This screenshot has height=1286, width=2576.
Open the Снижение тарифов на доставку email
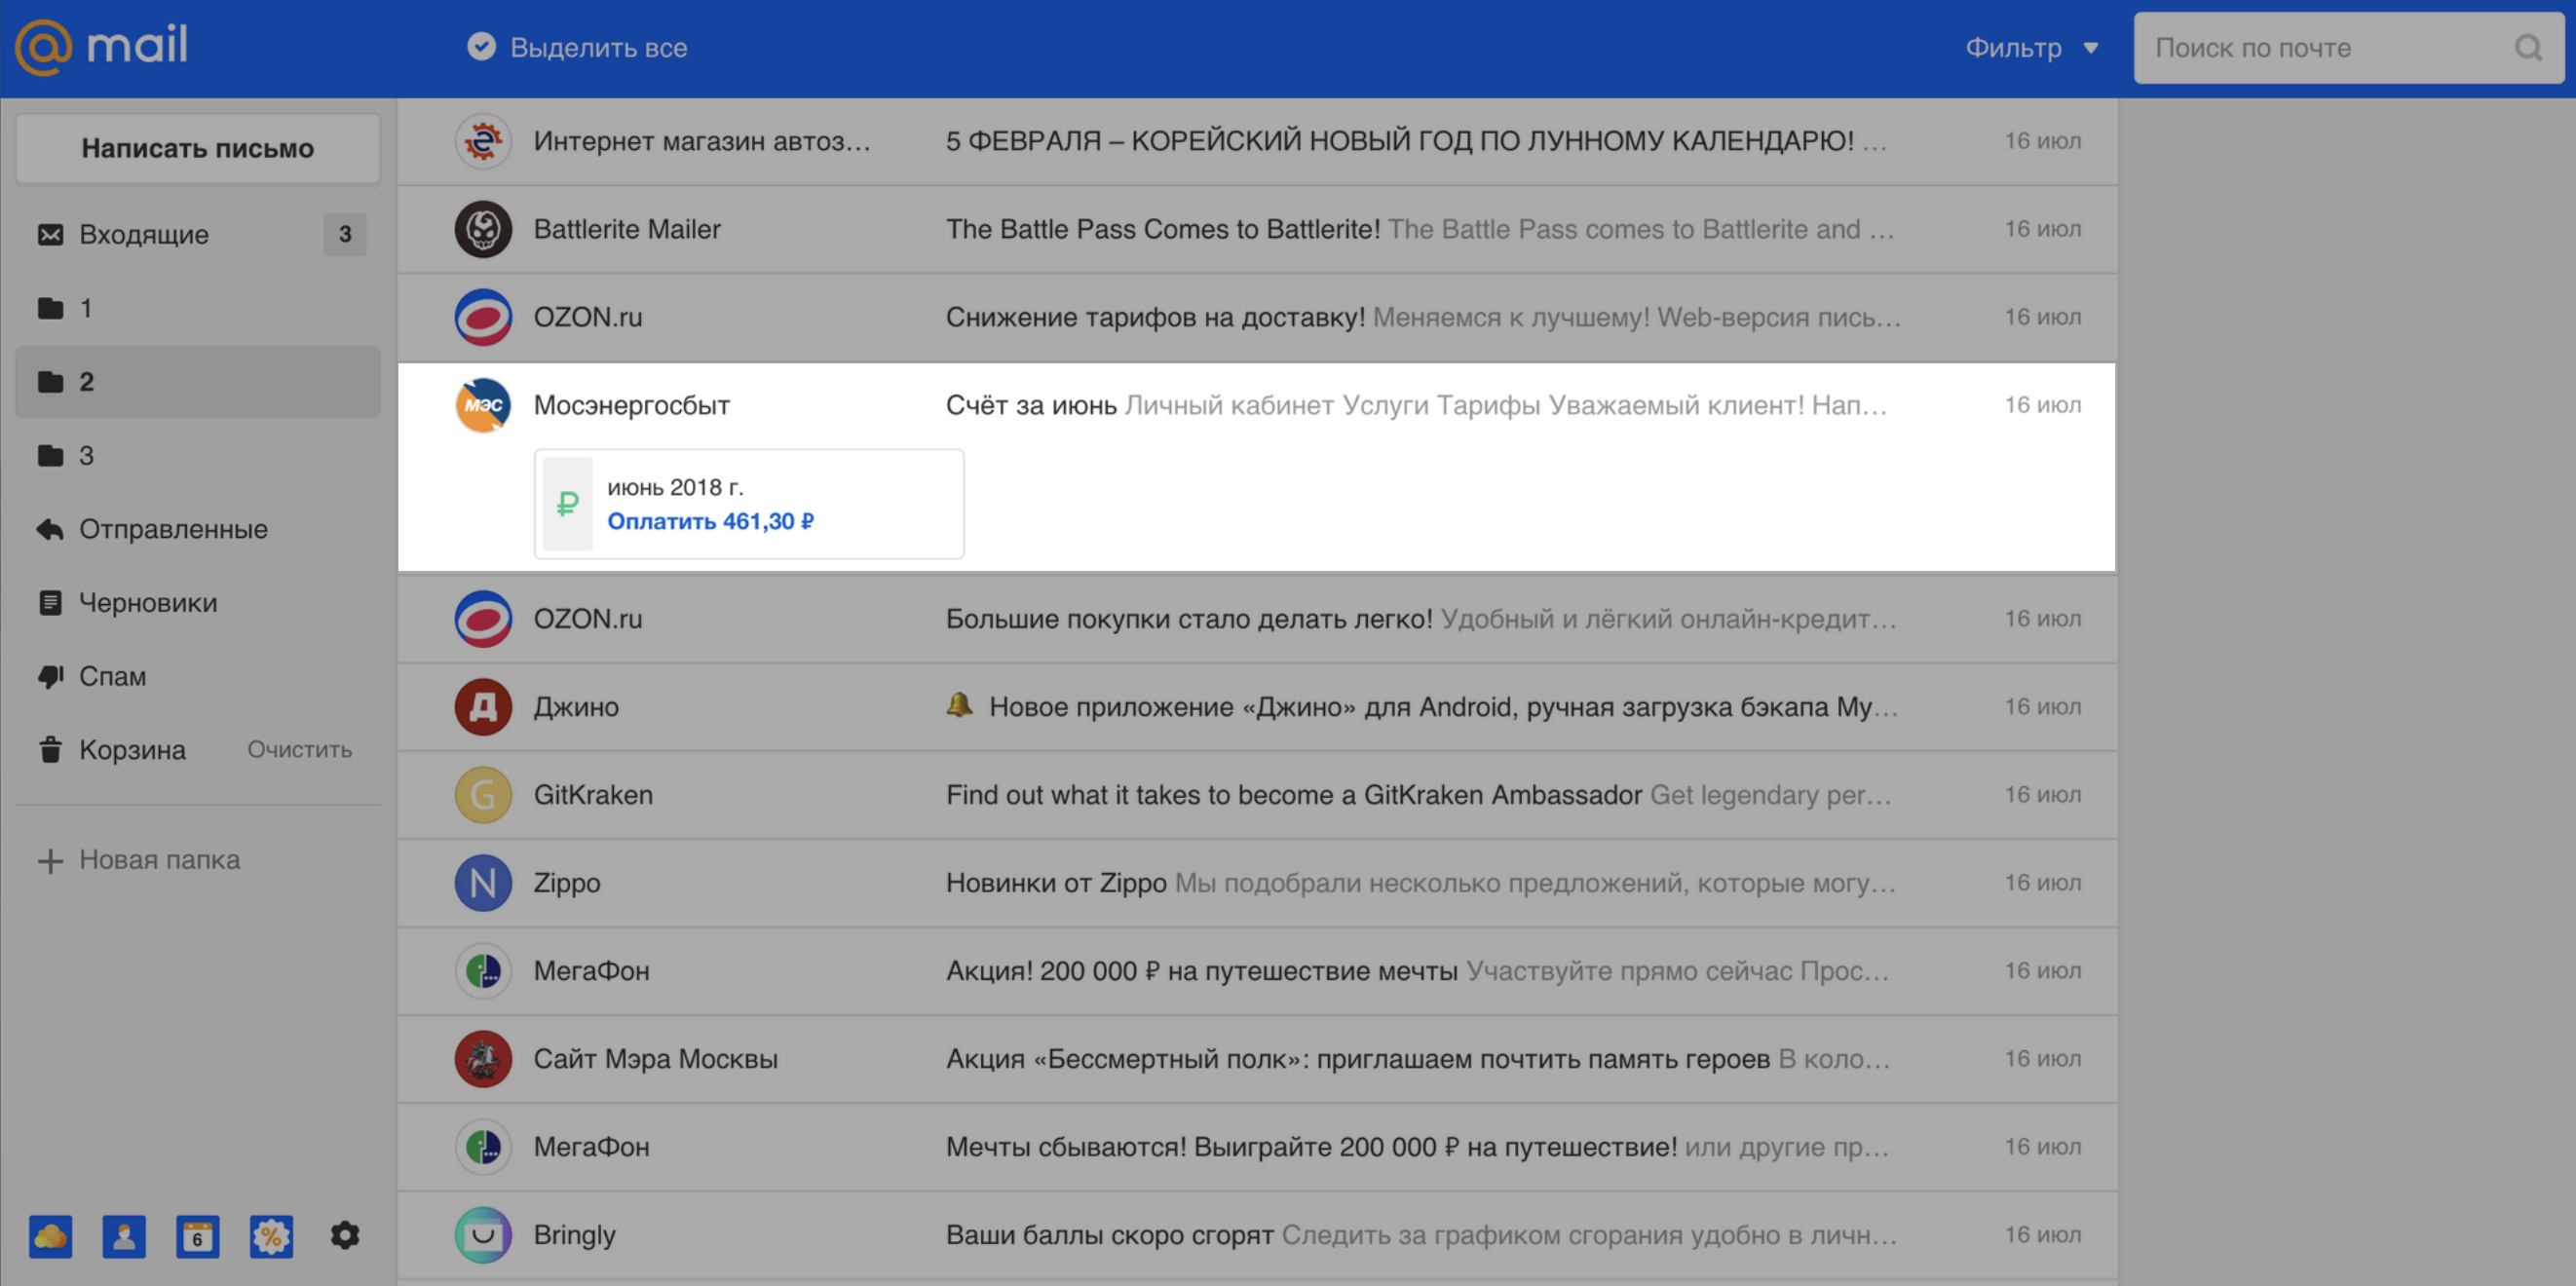point(1256,317)
